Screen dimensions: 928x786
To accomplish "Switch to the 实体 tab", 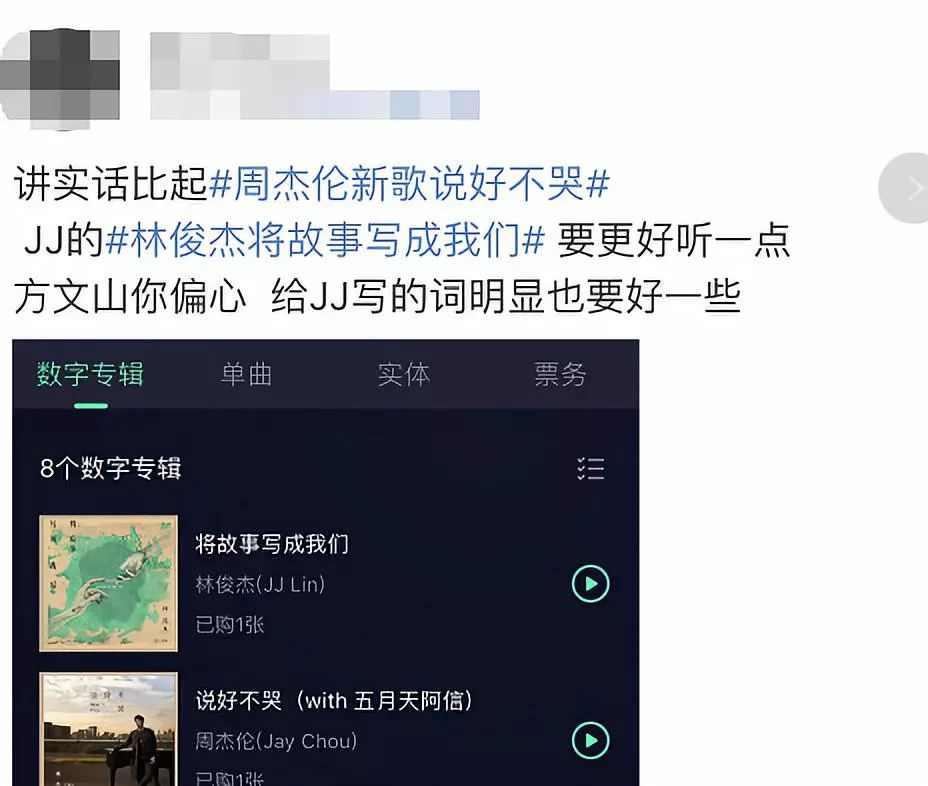I will coord(404,374).
